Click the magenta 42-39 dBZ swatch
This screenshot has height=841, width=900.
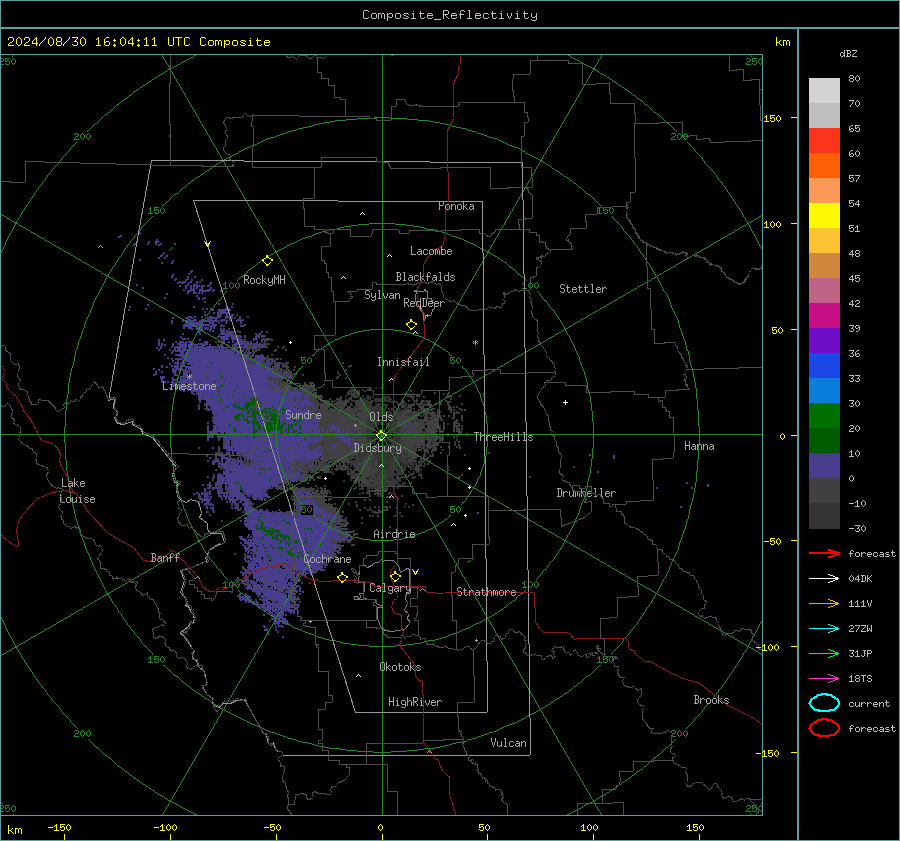(x=824, y=315)
